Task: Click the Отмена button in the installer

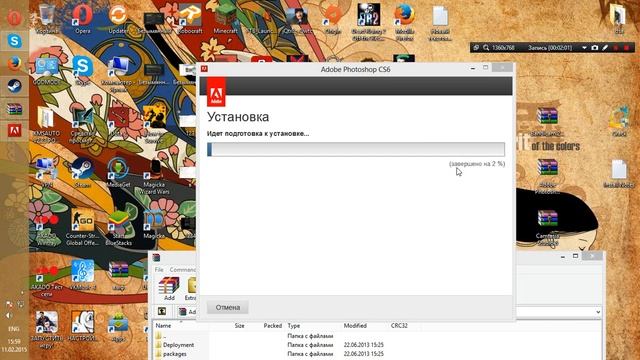Action: 227,307
